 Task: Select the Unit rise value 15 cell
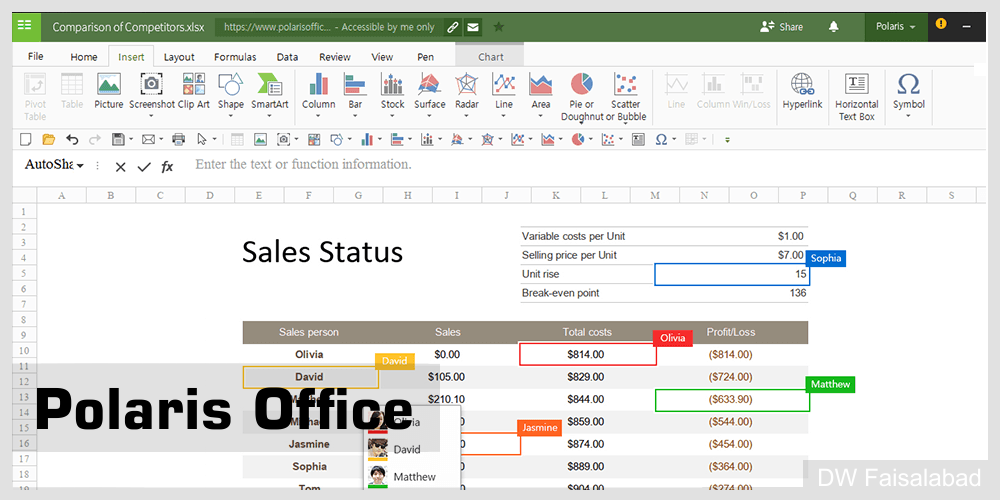coord(732,274)
